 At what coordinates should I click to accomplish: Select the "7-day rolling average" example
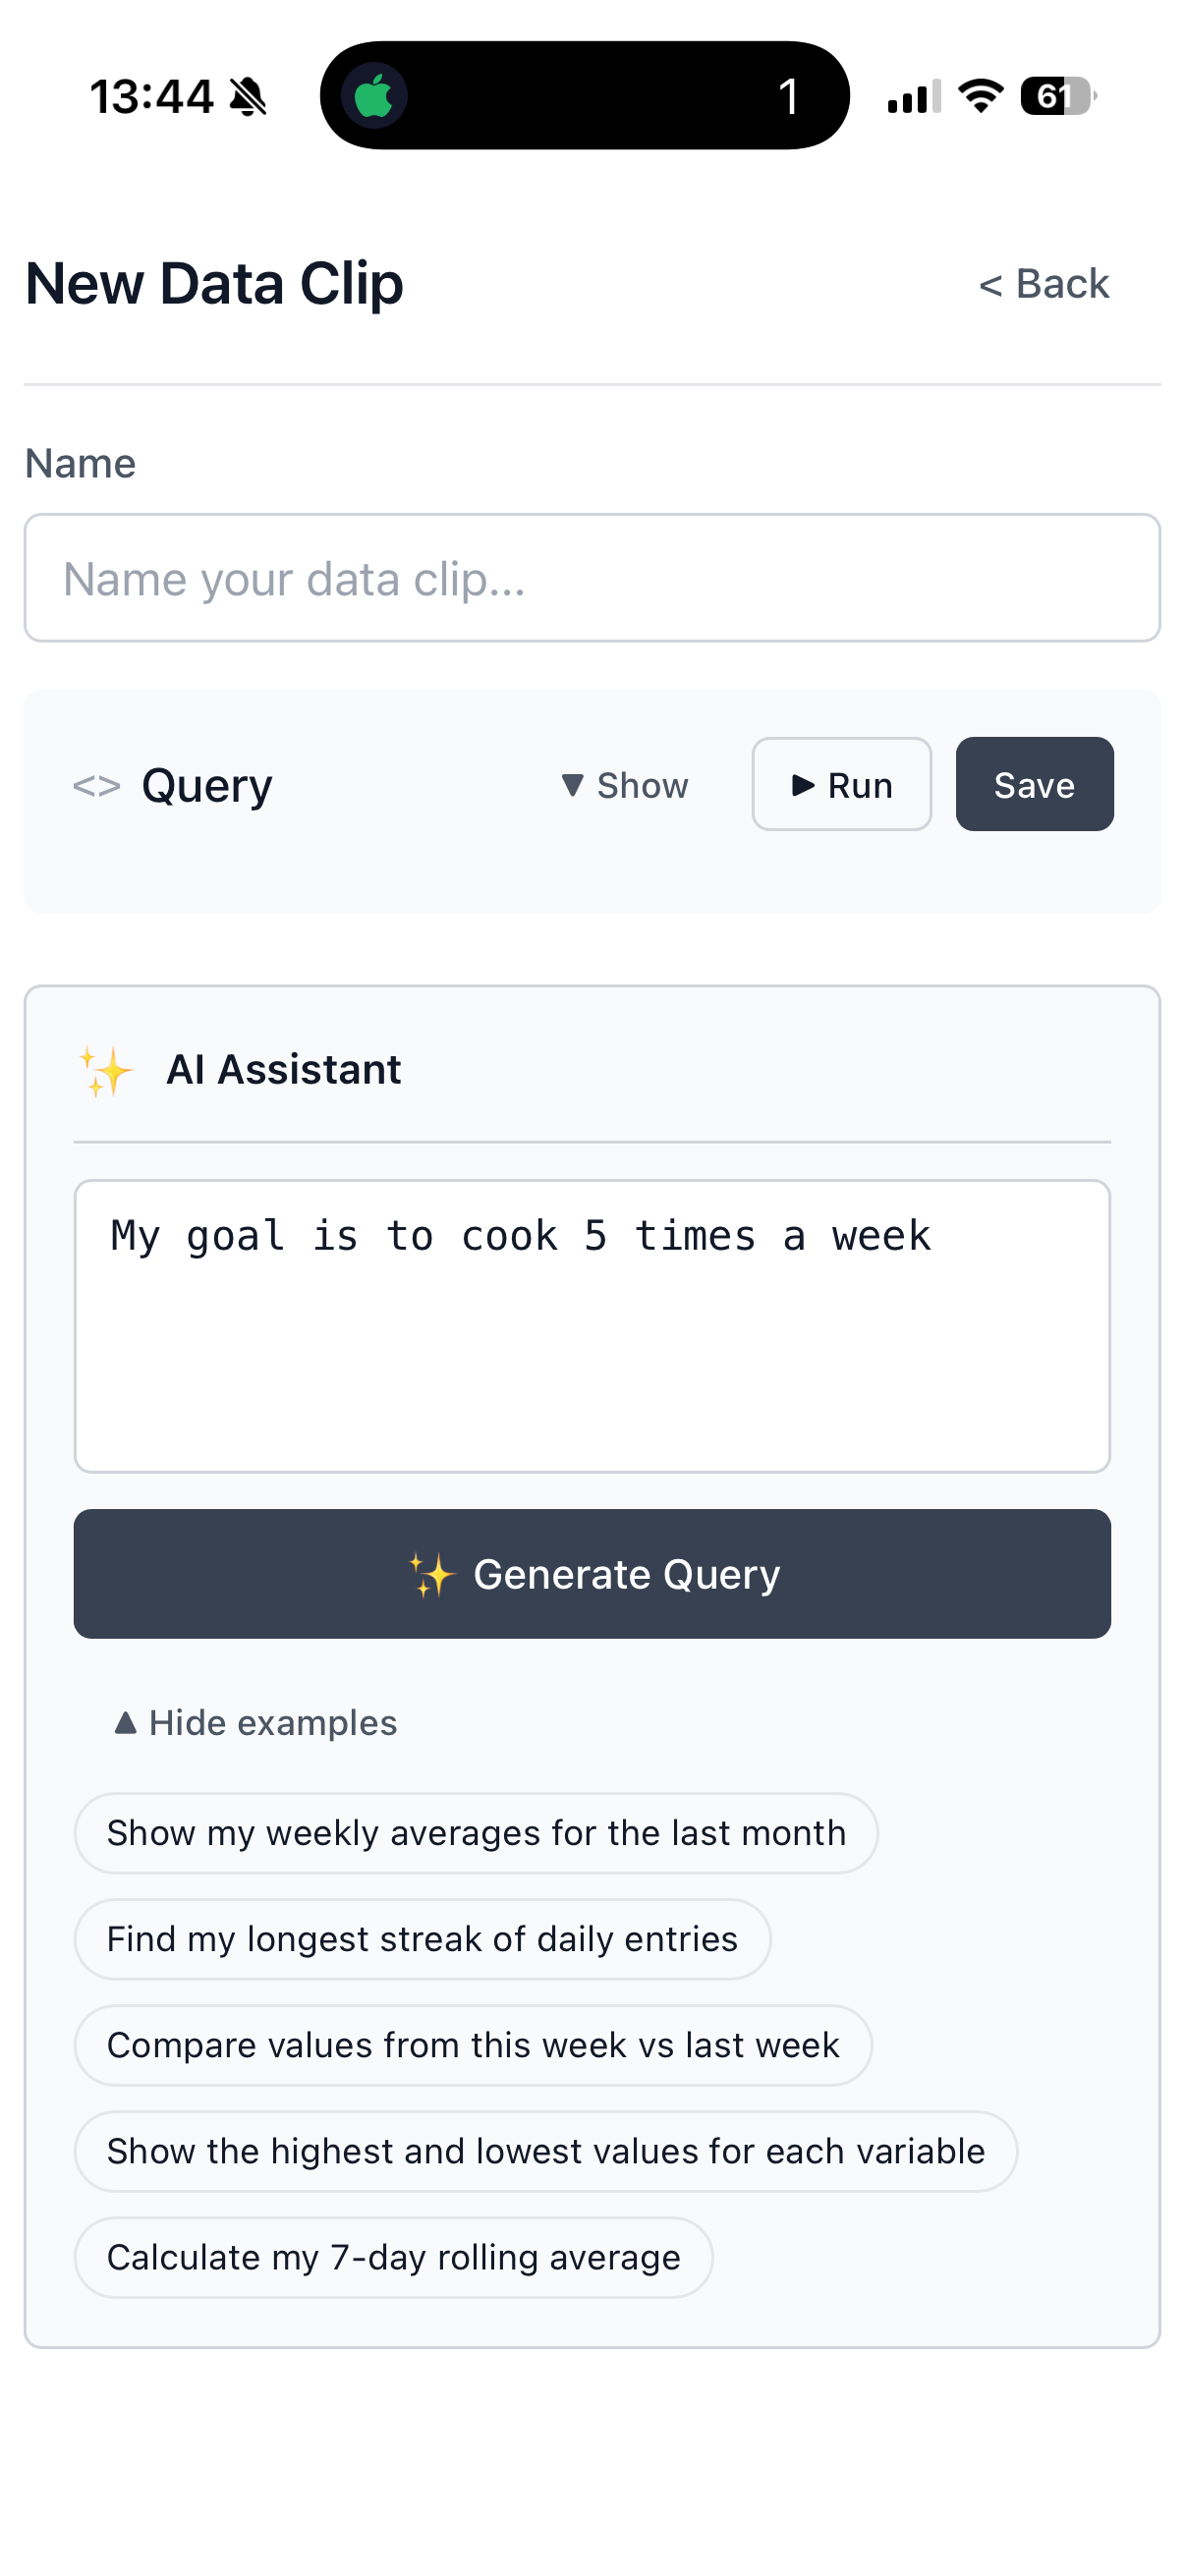(x=393, y=2257)
